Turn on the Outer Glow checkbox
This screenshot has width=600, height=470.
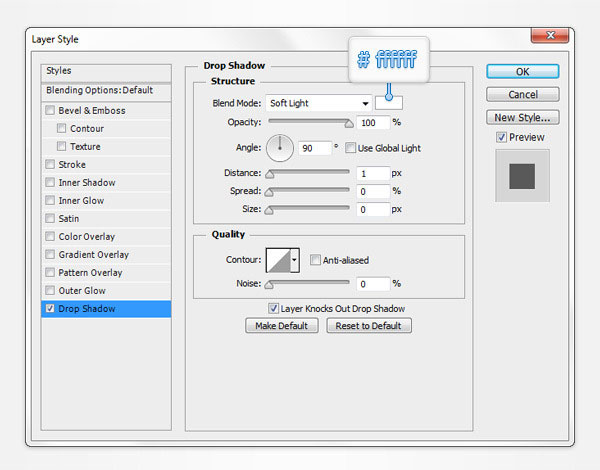pyautogui.click(x=50, y=290)
